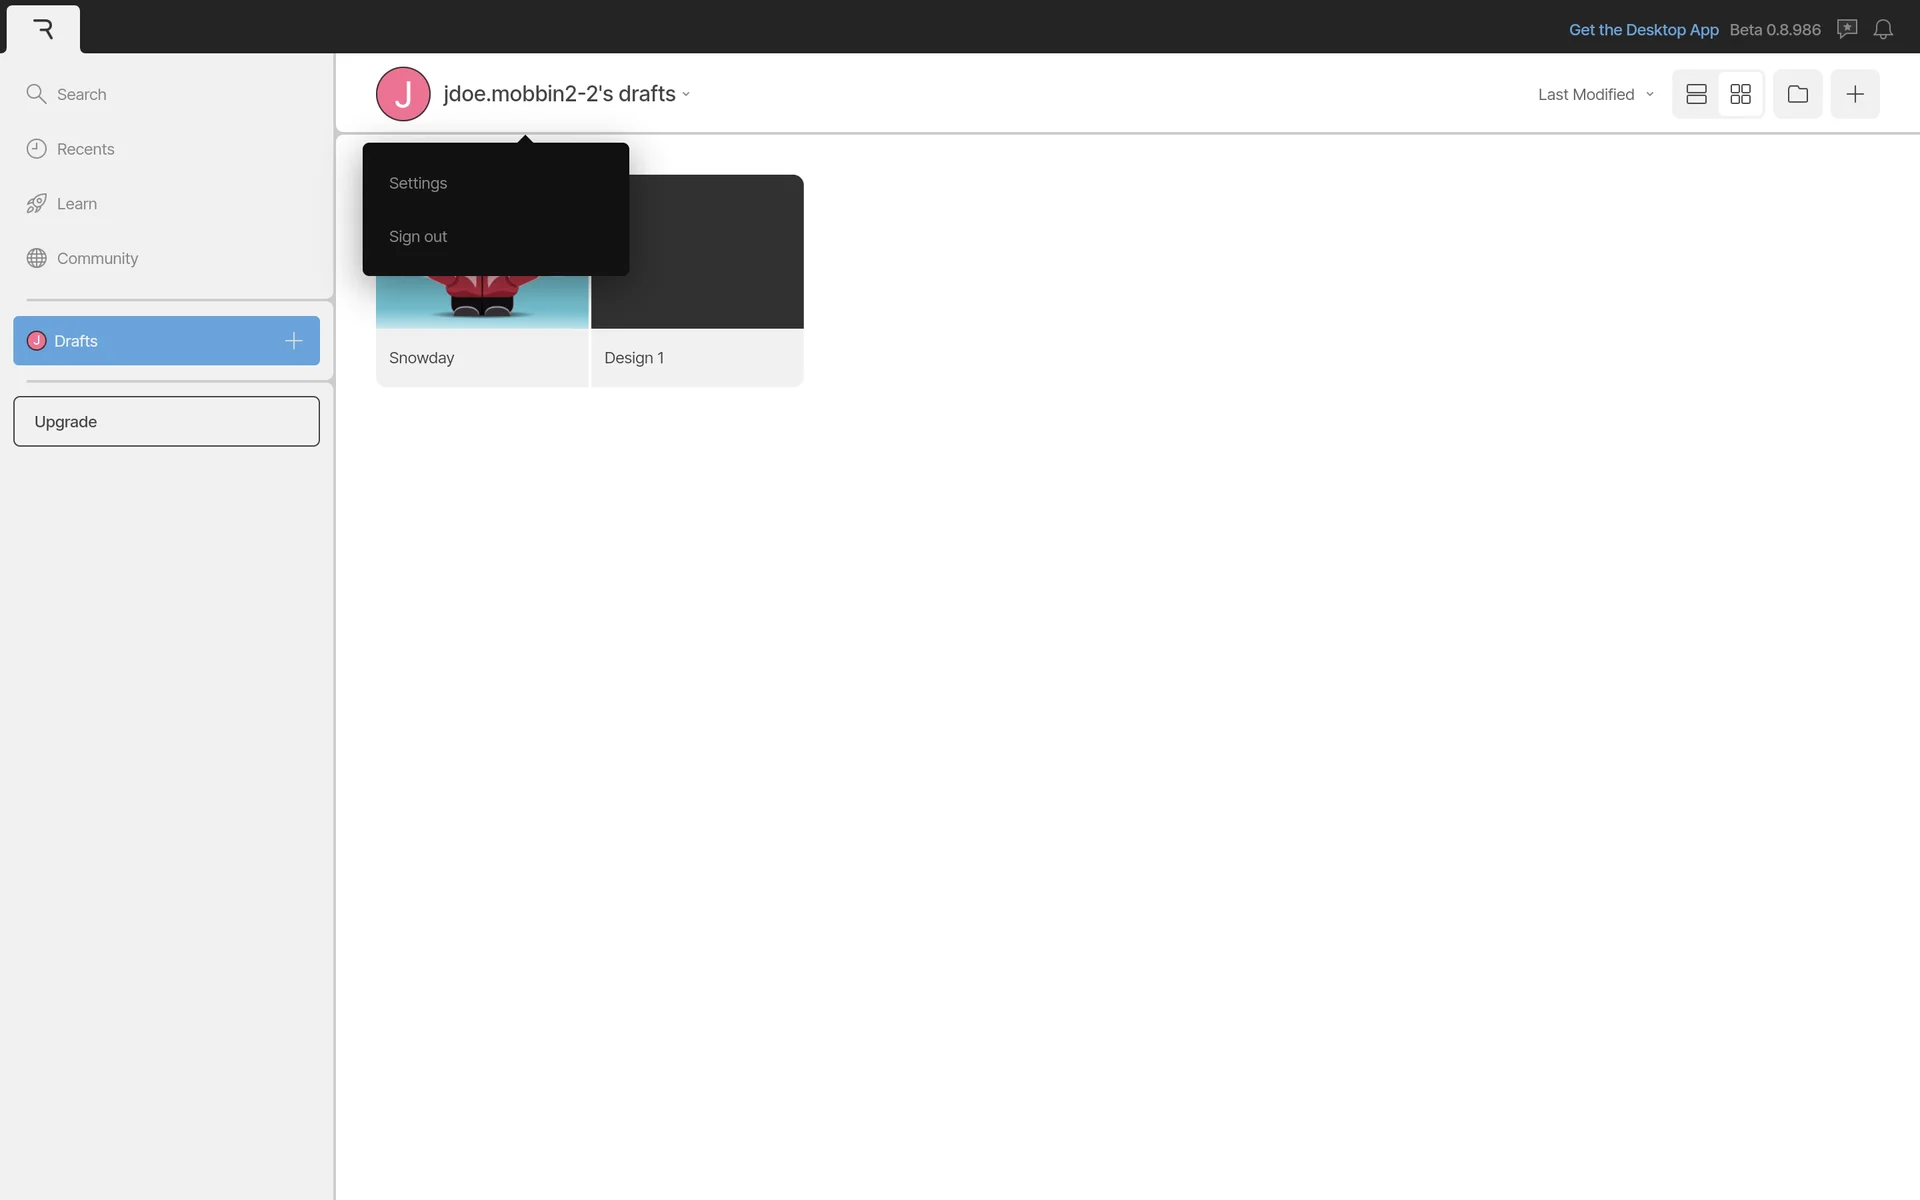Add a new draft via the Drafts plus icon

click(293, 341)
